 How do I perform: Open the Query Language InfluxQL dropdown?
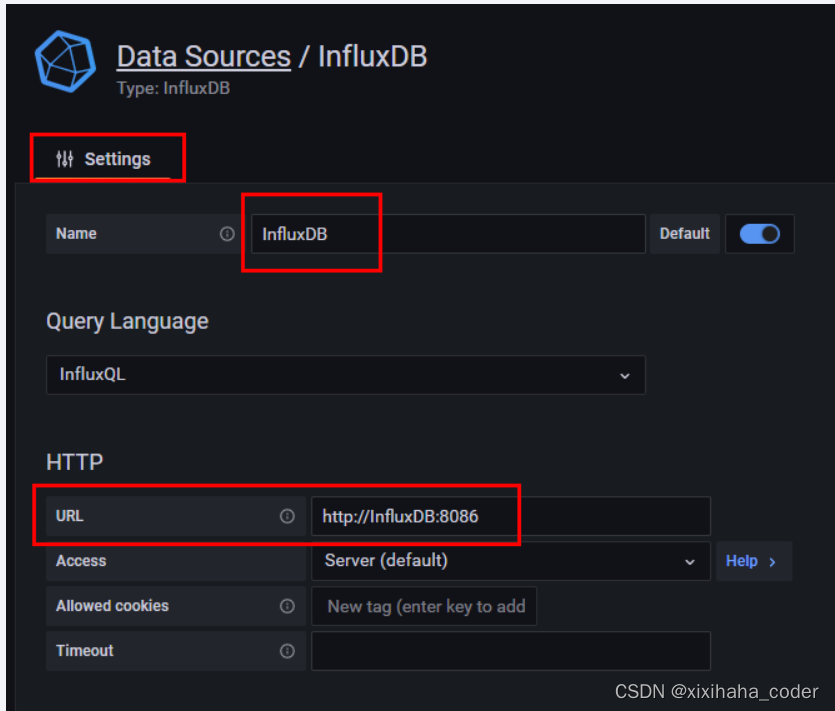click(346, 375)
